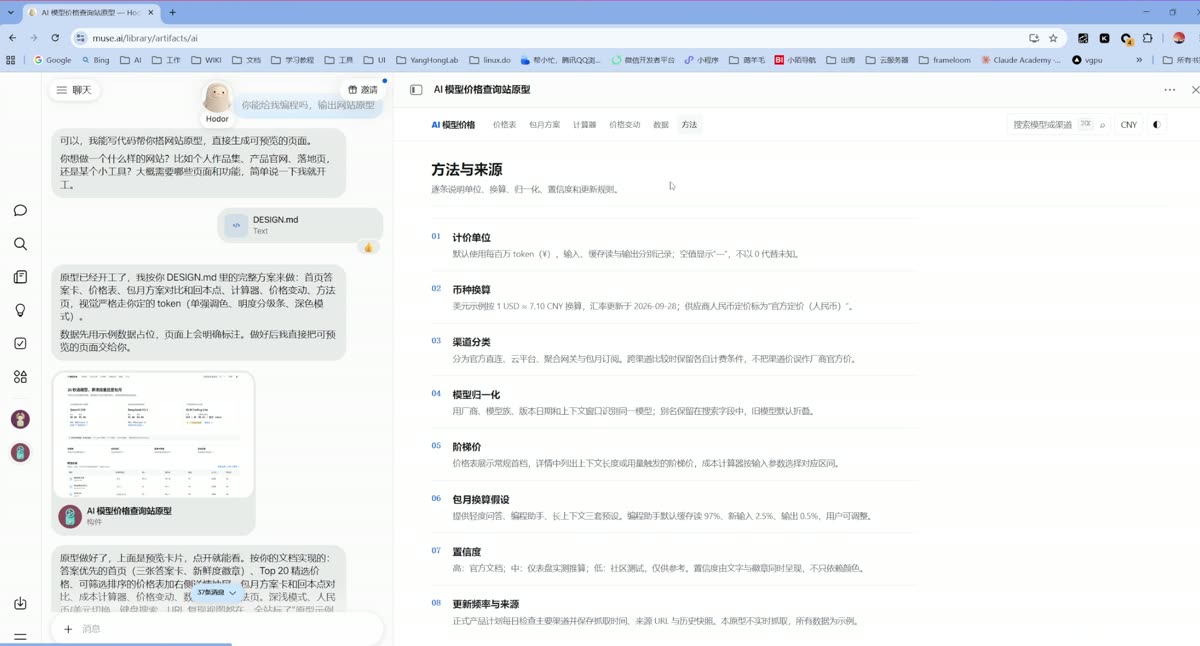Screen dimensions: 1200x646
Task: Open the apps grid in bookmarks bar
Action: (x=11, y=60)
